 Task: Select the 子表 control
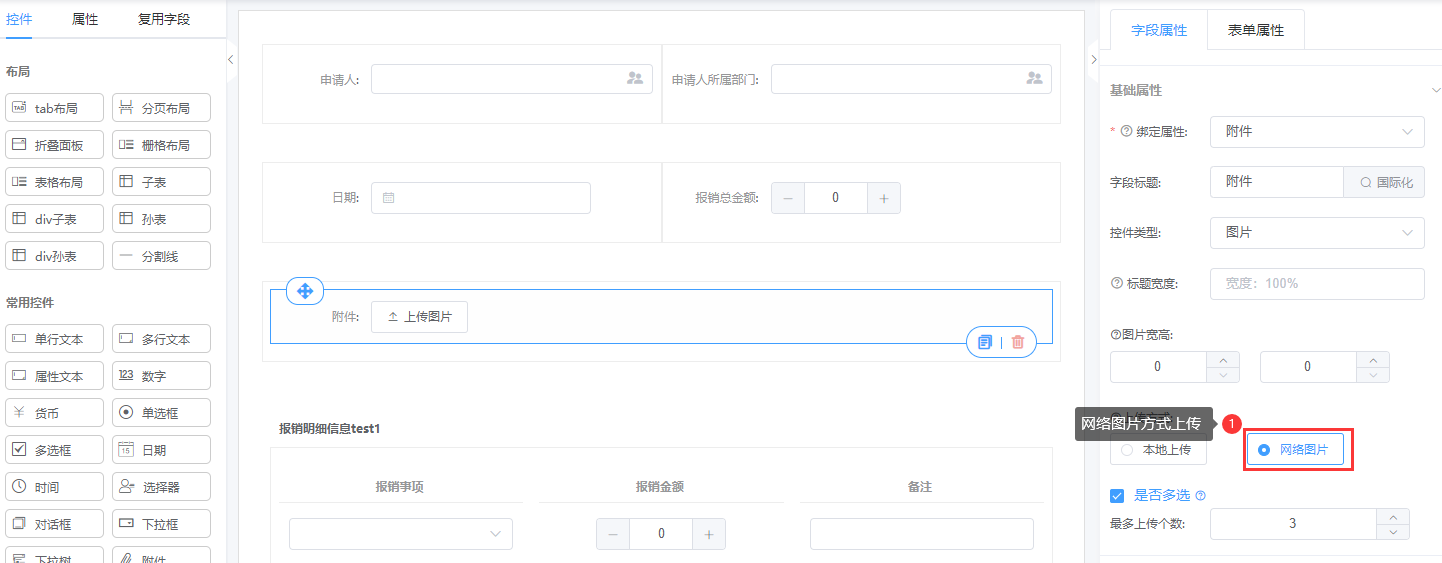pos(161,182)
